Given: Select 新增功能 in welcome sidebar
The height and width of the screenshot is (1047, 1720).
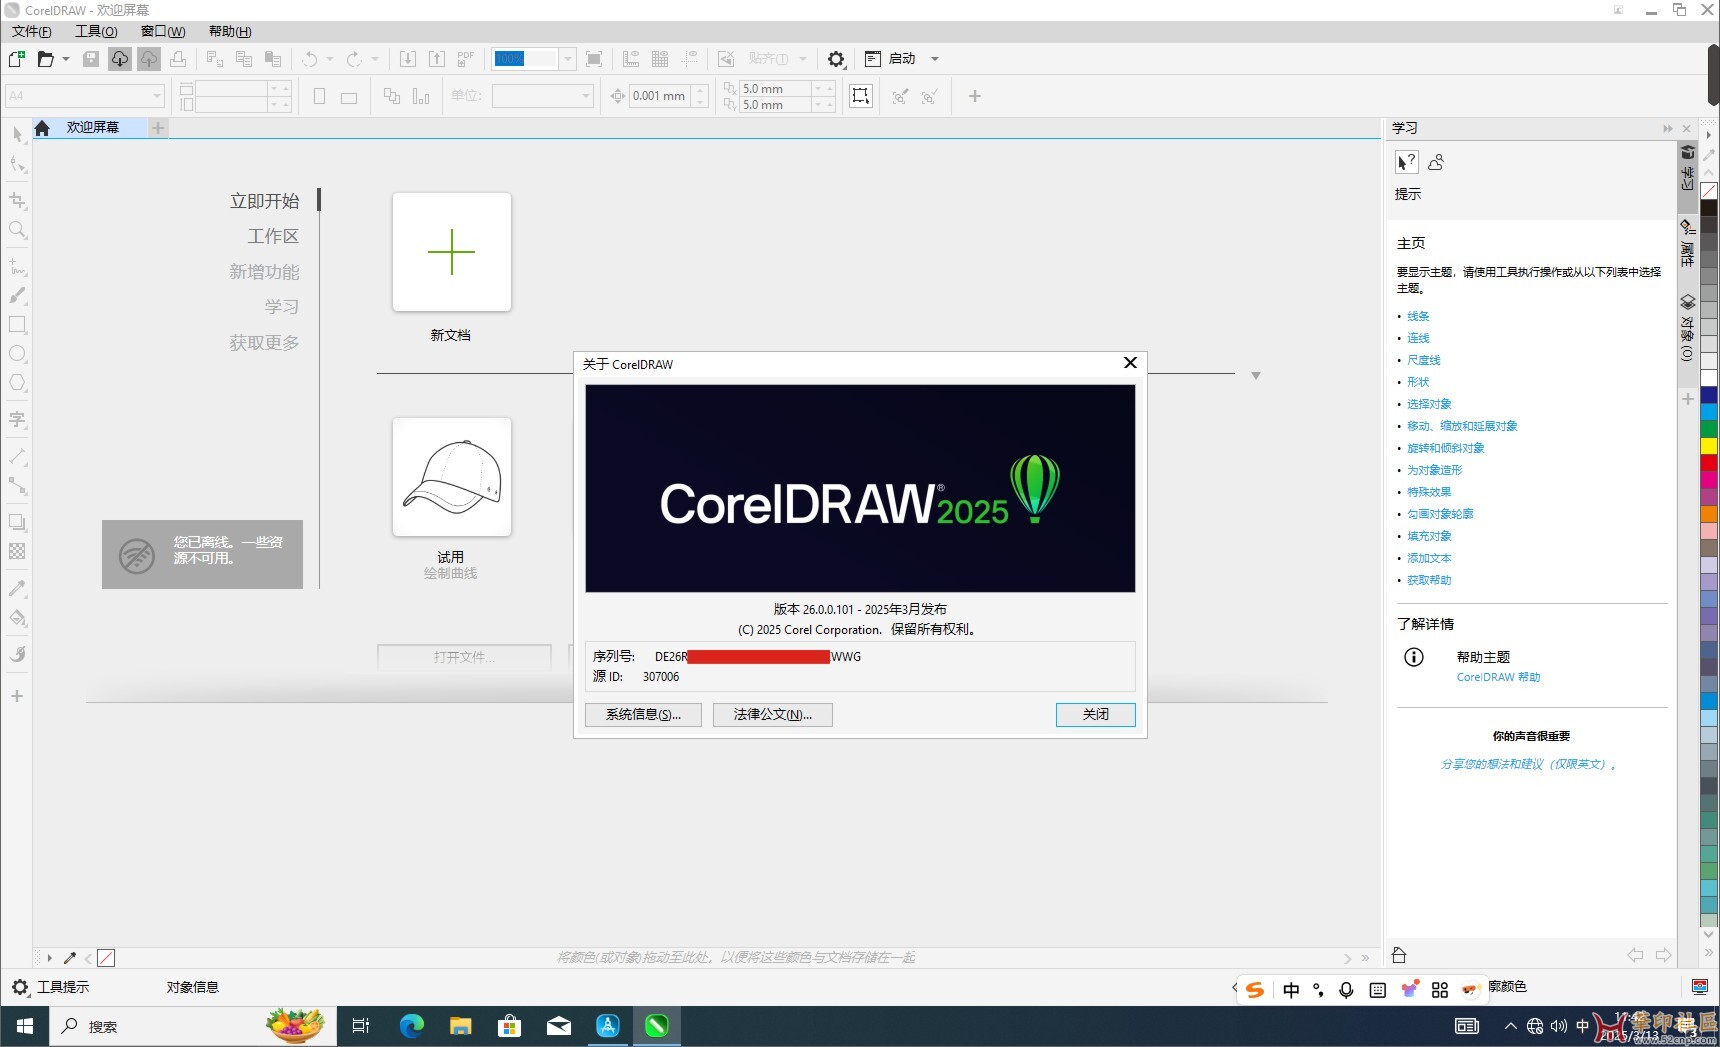Looking at the screenshot, I should [264, 272].
